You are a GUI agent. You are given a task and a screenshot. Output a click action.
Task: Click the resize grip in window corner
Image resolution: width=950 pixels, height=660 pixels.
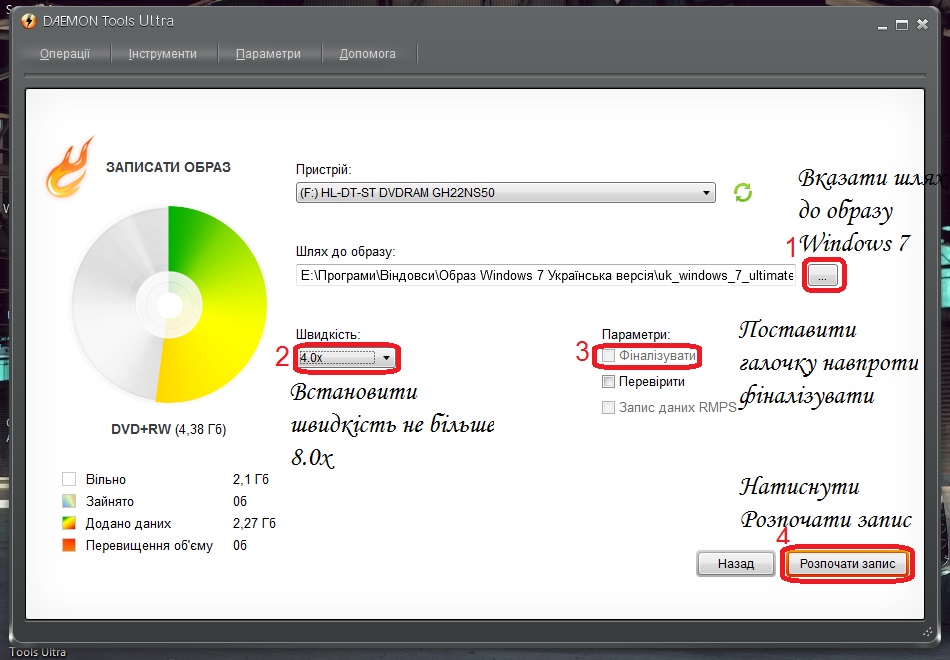pos(925,632)
